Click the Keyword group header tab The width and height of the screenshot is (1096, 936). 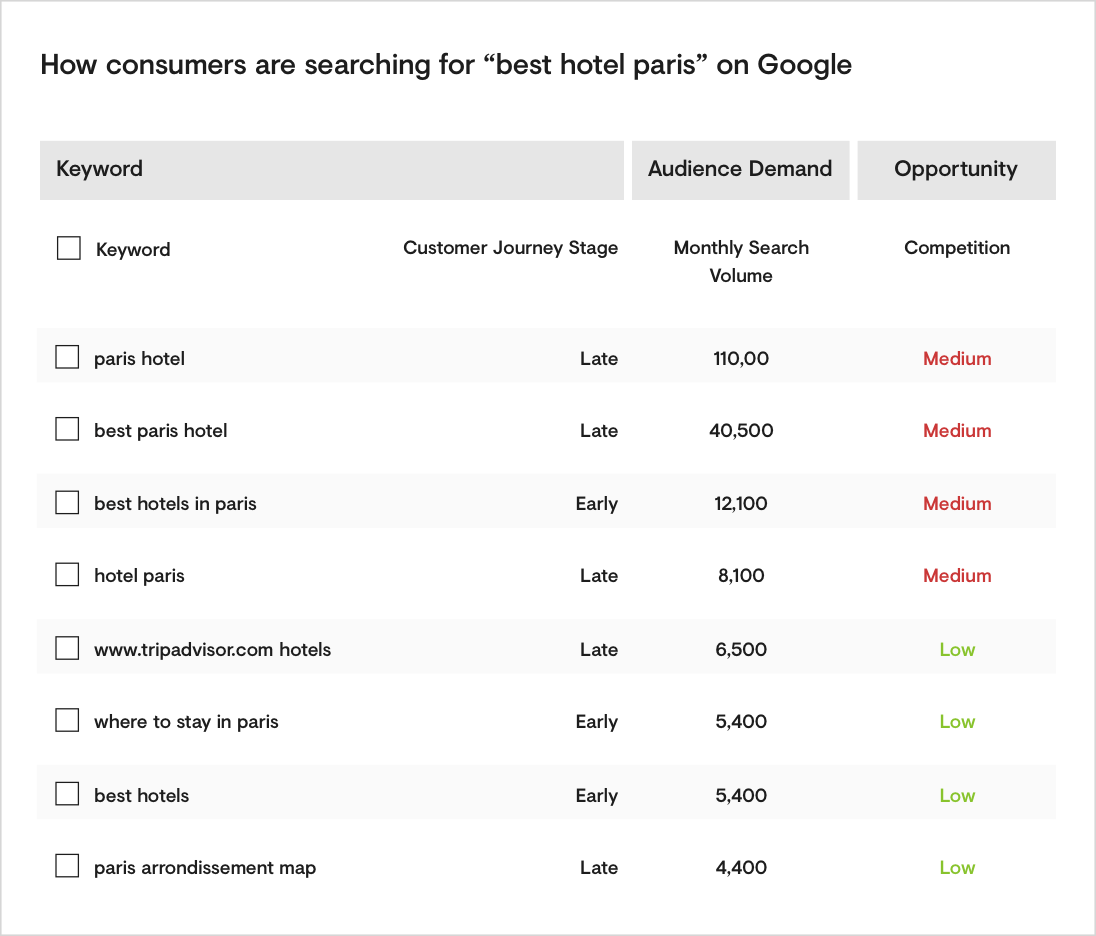331,170
